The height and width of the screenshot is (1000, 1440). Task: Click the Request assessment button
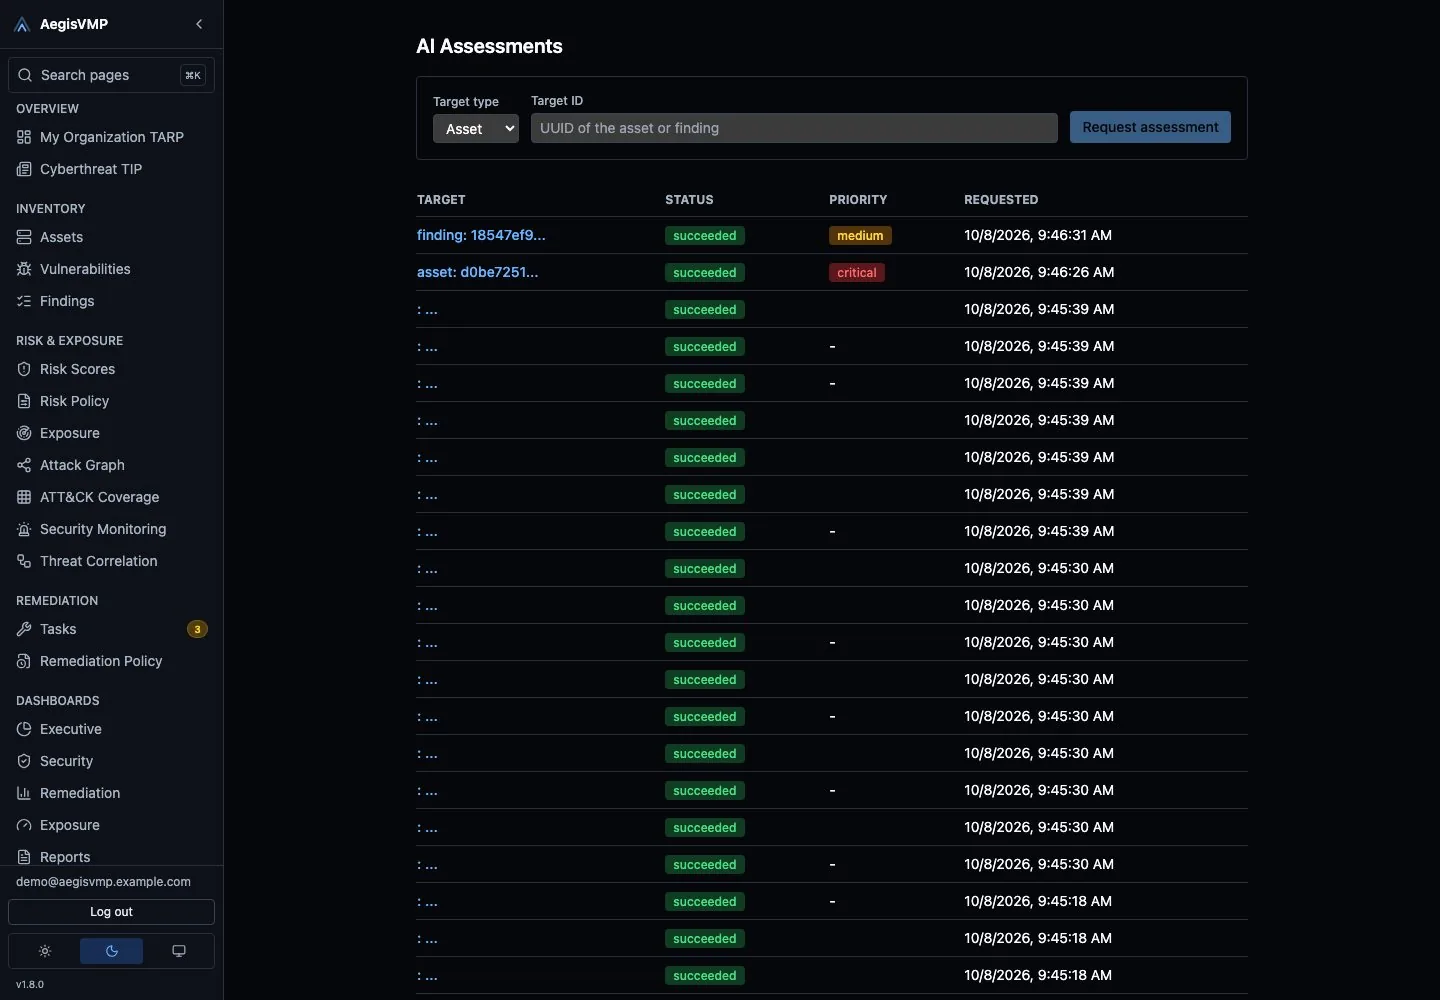tap(1150, 127)
